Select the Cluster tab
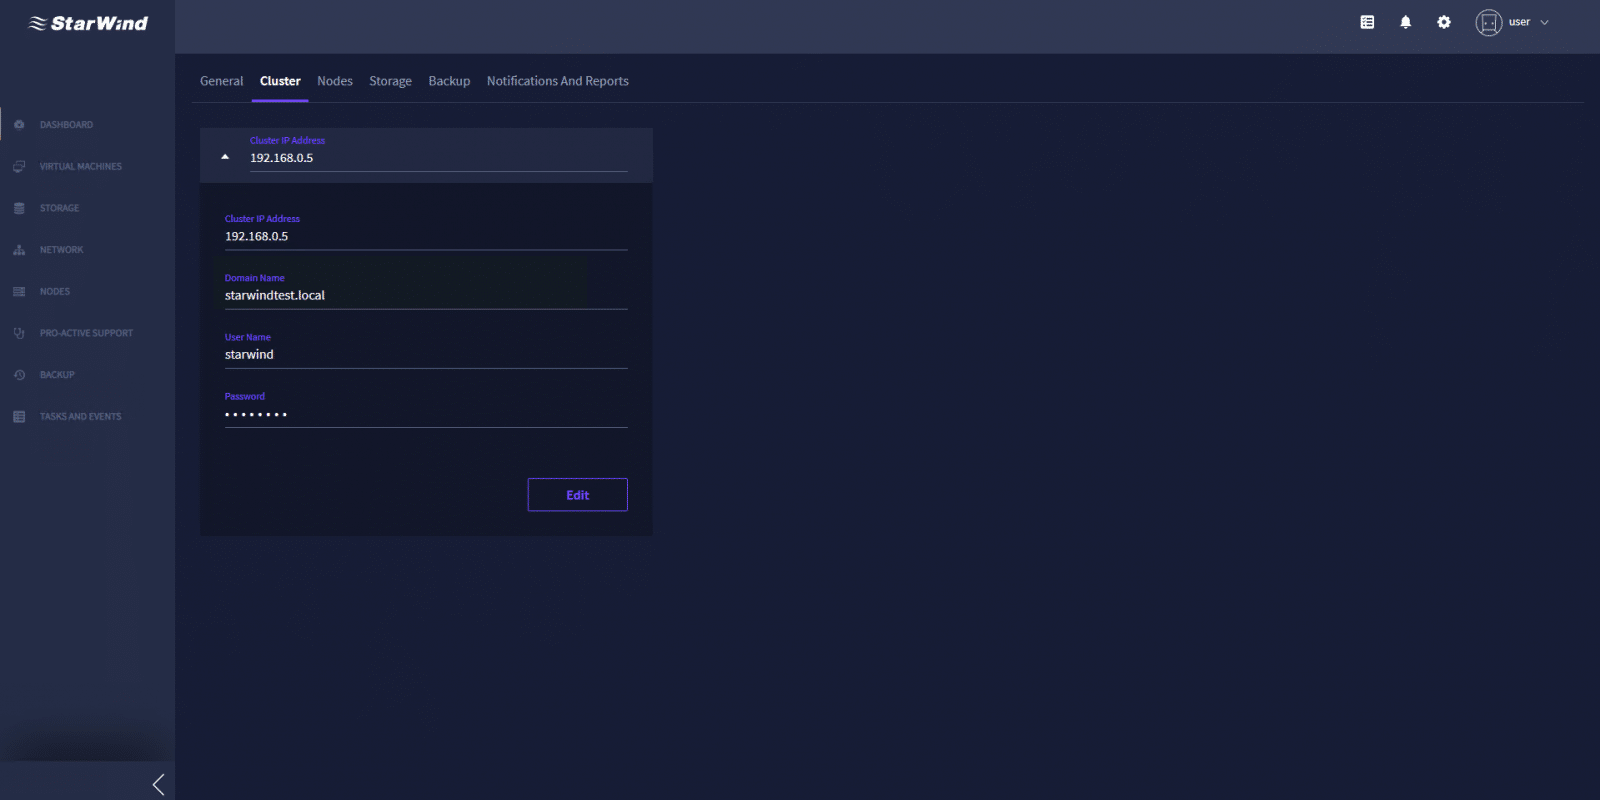1600x800 pixels. coord(280,81)
